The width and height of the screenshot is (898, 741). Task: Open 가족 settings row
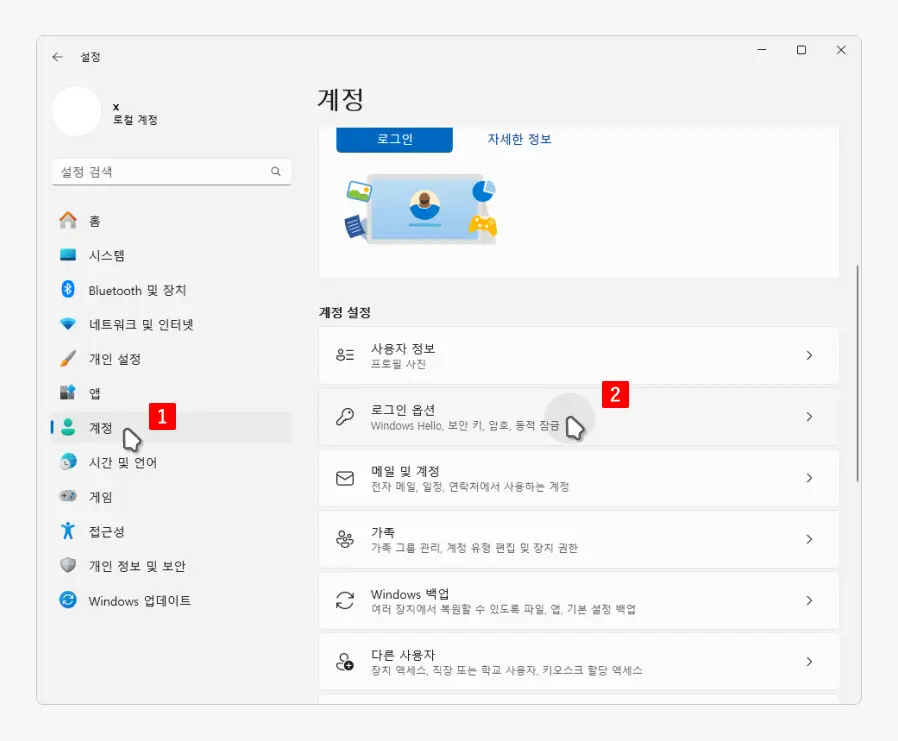[578, 539]
